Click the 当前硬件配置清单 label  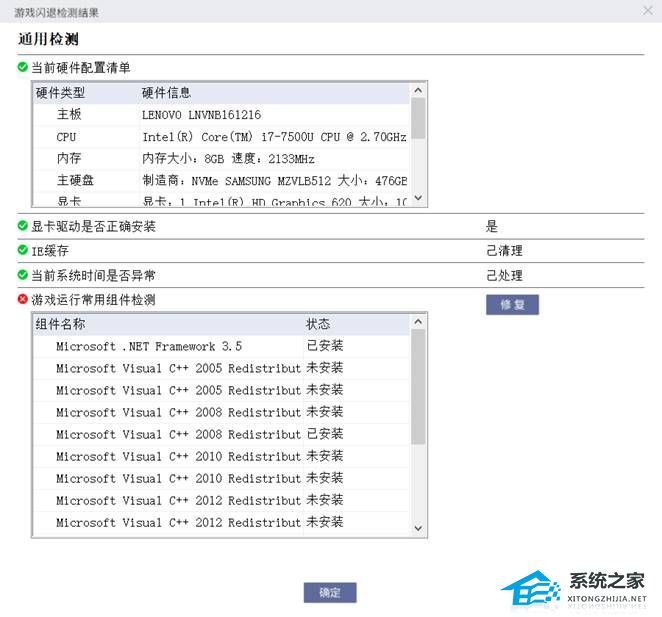(81, 68)
